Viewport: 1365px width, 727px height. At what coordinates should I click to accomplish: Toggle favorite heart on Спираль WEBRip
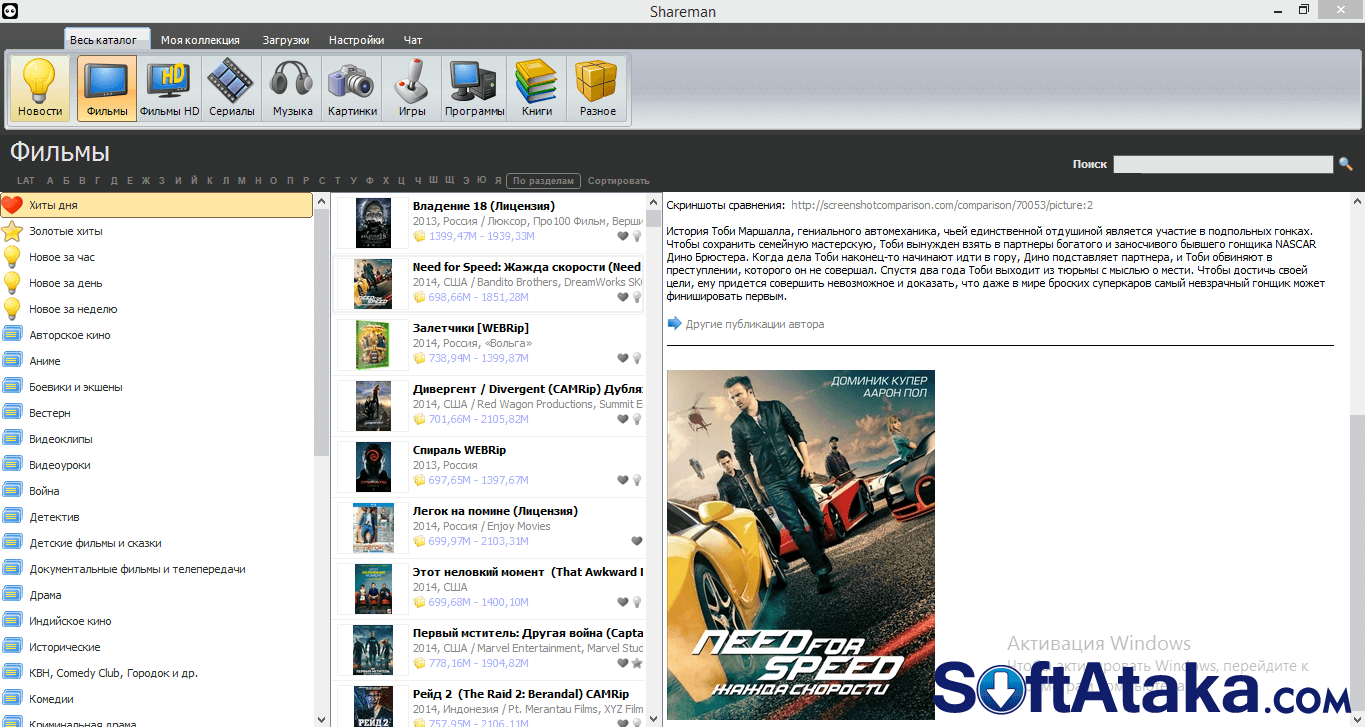click(622, 480)
